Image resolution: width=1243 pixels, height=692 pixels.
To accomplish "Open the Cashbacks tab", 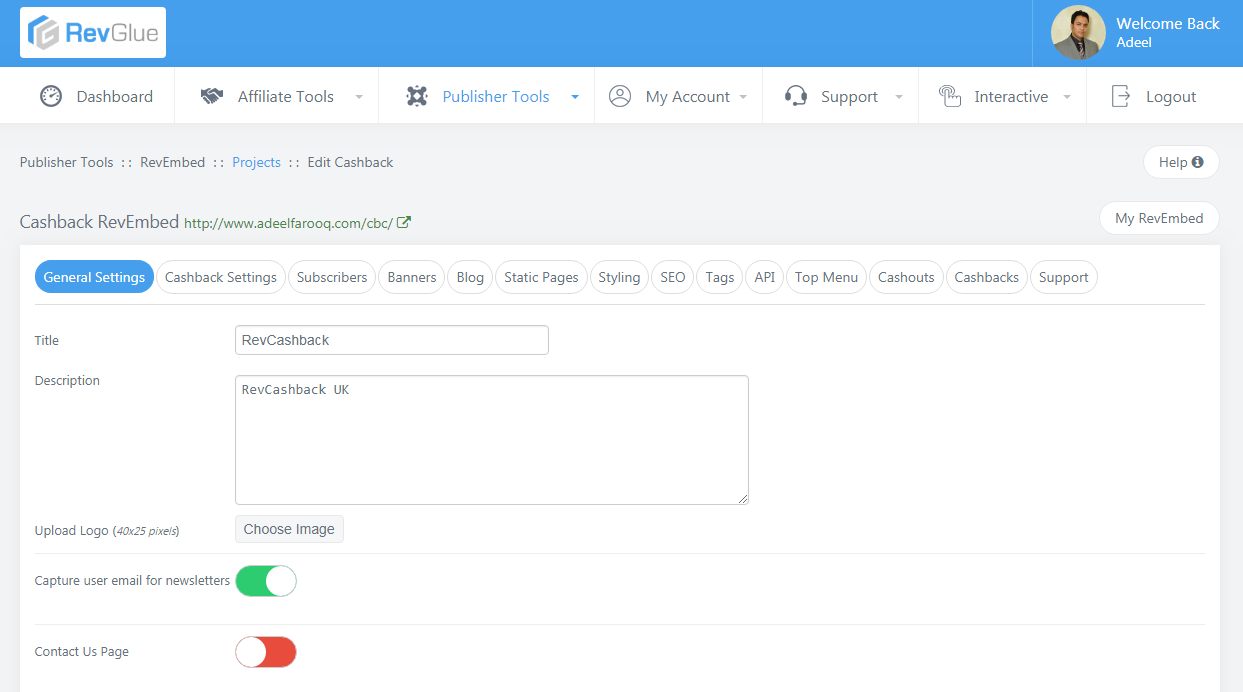I will click(987, 277).
